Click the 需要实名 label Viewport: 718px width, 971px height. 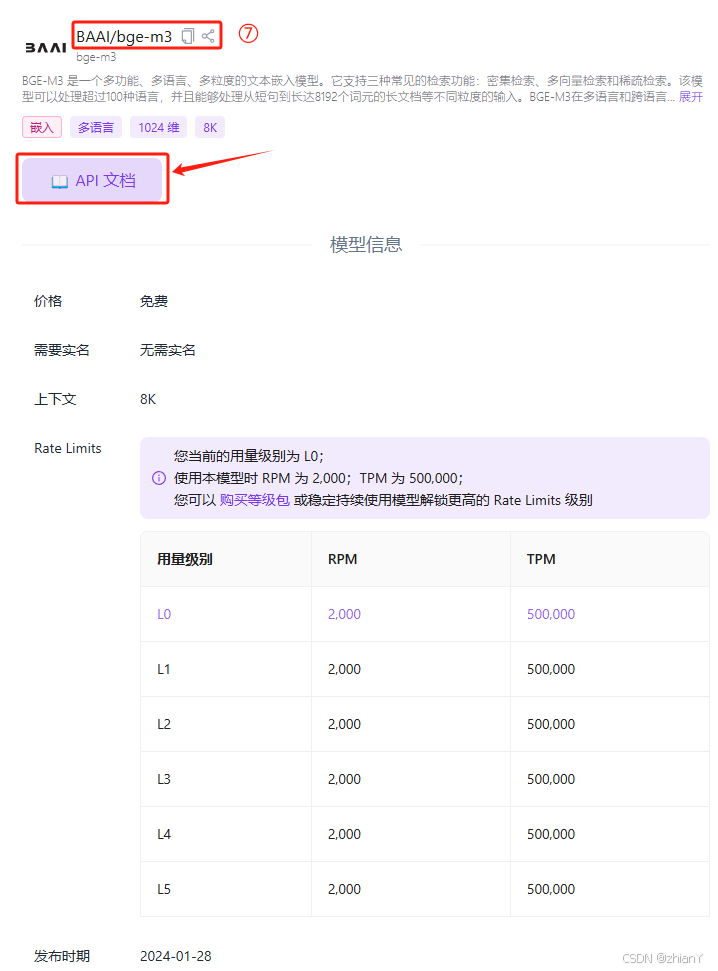61,350
